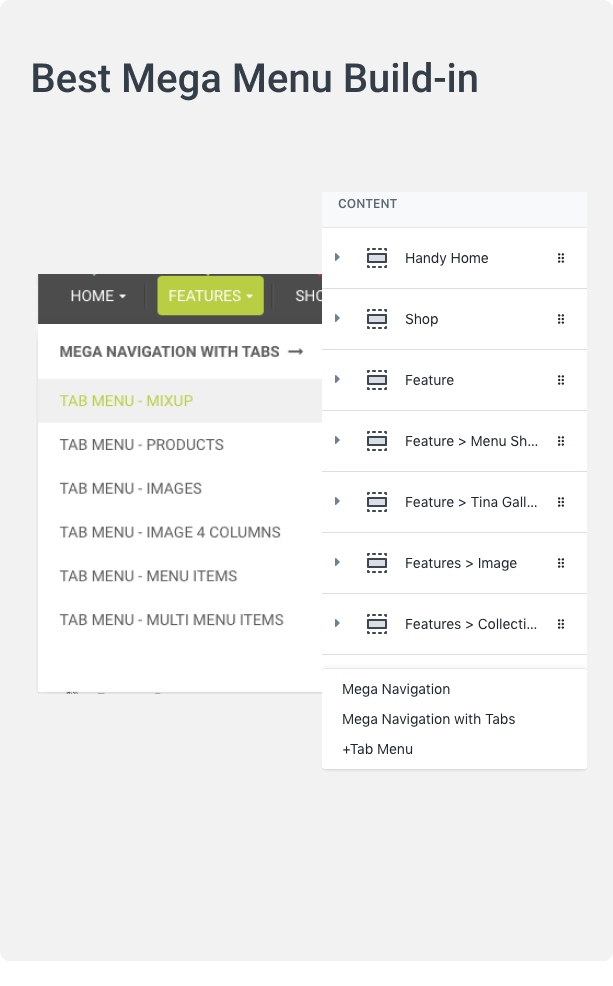Click Mega Navigation with Tabs heading link
This screenshot has width=613, height=986.
[x=180, y=352]
